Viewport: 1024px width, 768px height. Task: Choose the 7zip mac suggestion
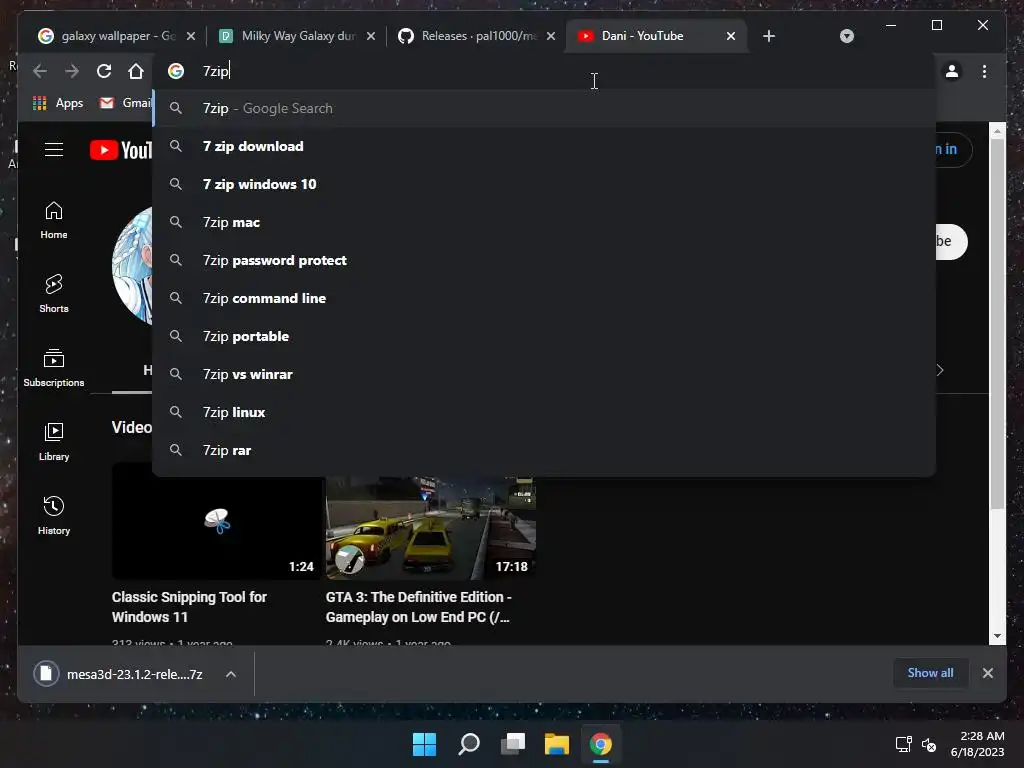543,222
